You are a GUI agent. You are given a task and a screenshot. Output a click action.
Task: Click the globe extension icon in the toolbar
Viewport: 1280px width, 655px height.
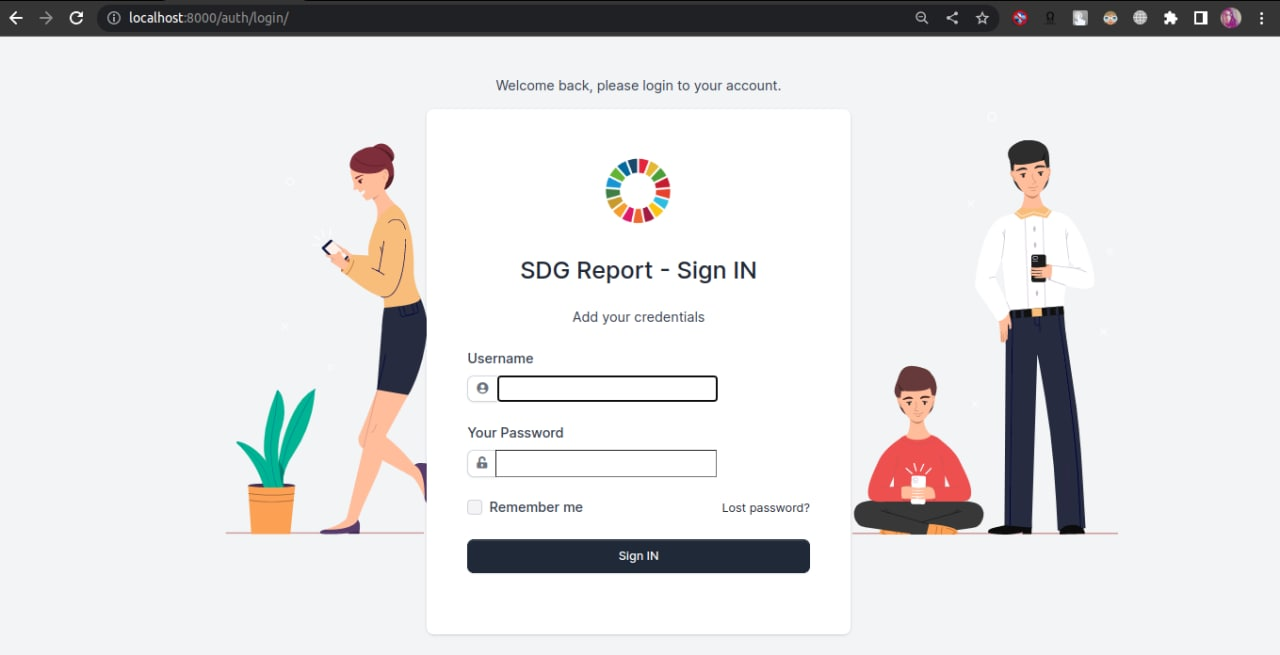click(x=1140, y=17)
